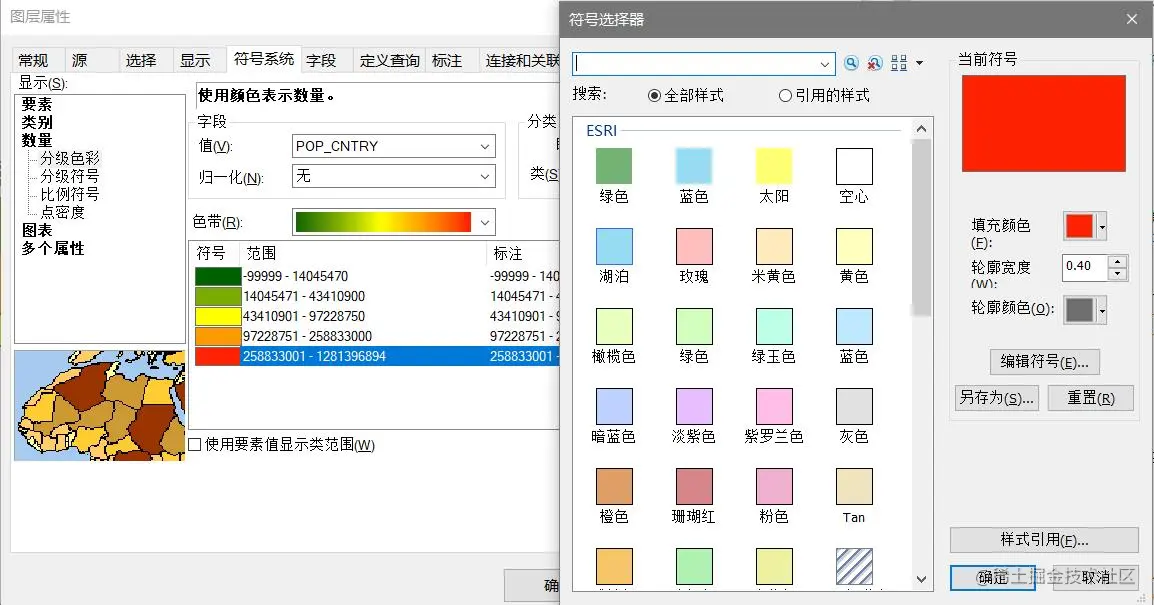The width and height of the screenshot is (1154, 605).
Task: Tick the 使用要素值显示类范围 checkbox
Action: pos(195,445)
